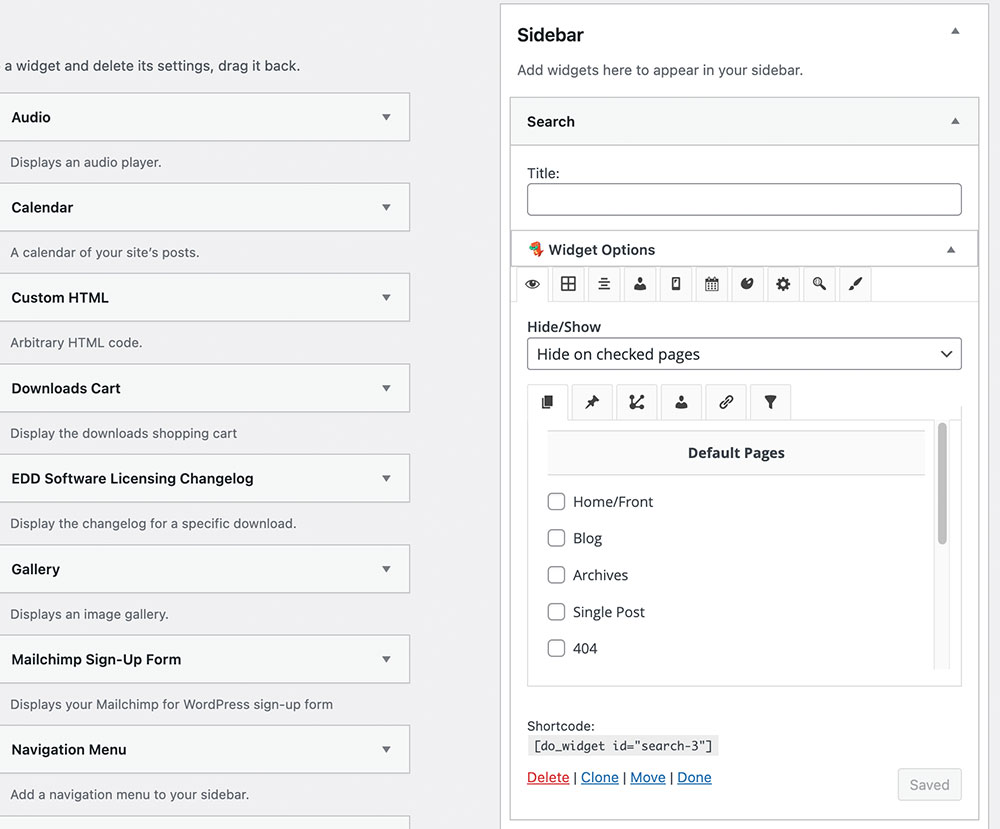The height and width of the screenshot is (829, 1000).
Task: Open the Hide/Show dropdown
Action: [744, 354]
